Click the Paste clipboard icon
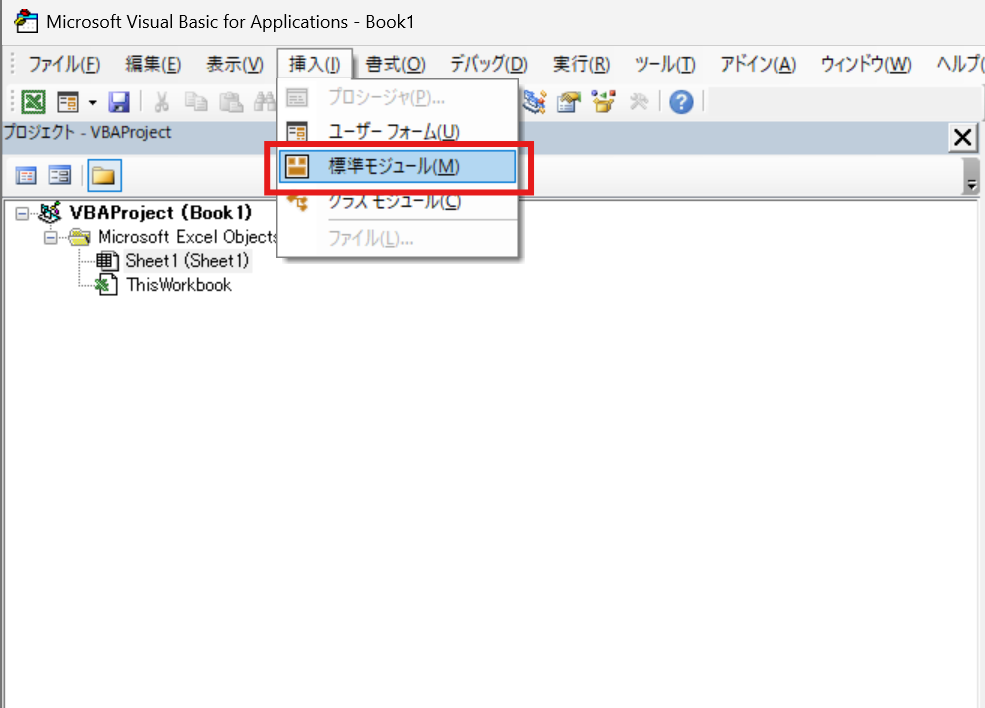This screenshot has width=985, height=708. click(x=231, y=101)
